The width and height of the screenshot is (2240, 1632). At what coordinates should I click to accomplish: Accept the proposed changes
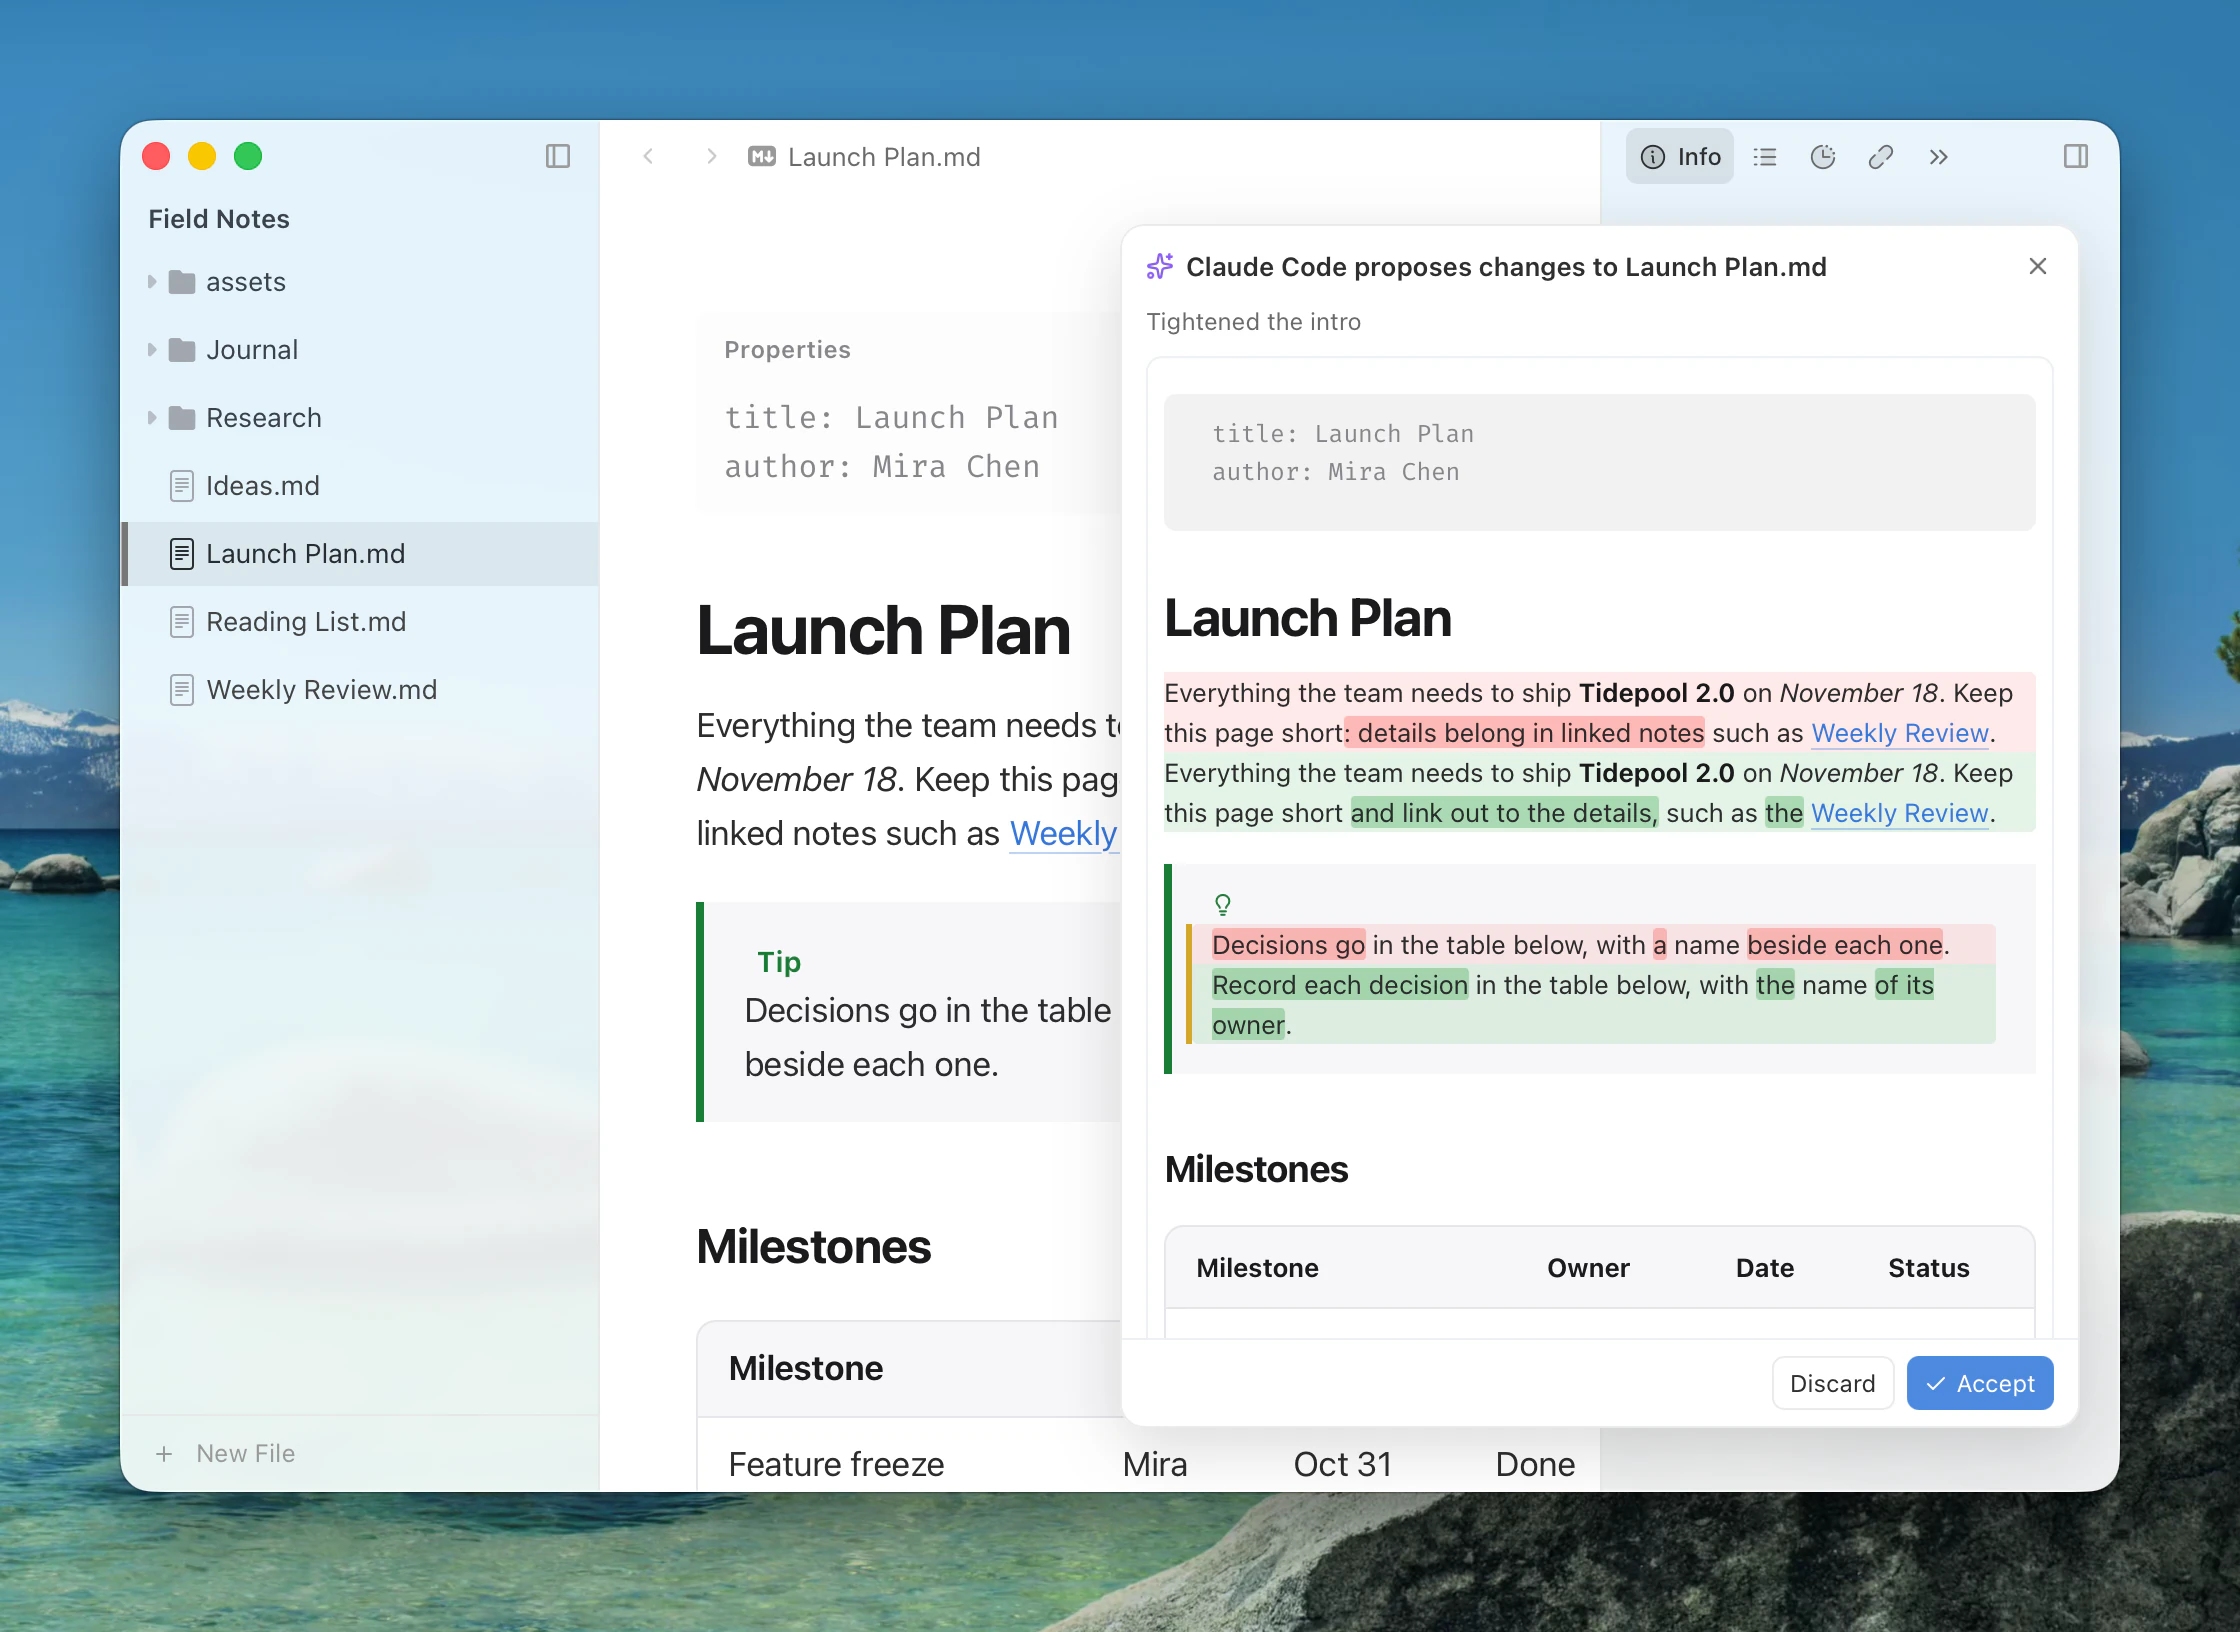tap(1980, 1383)
